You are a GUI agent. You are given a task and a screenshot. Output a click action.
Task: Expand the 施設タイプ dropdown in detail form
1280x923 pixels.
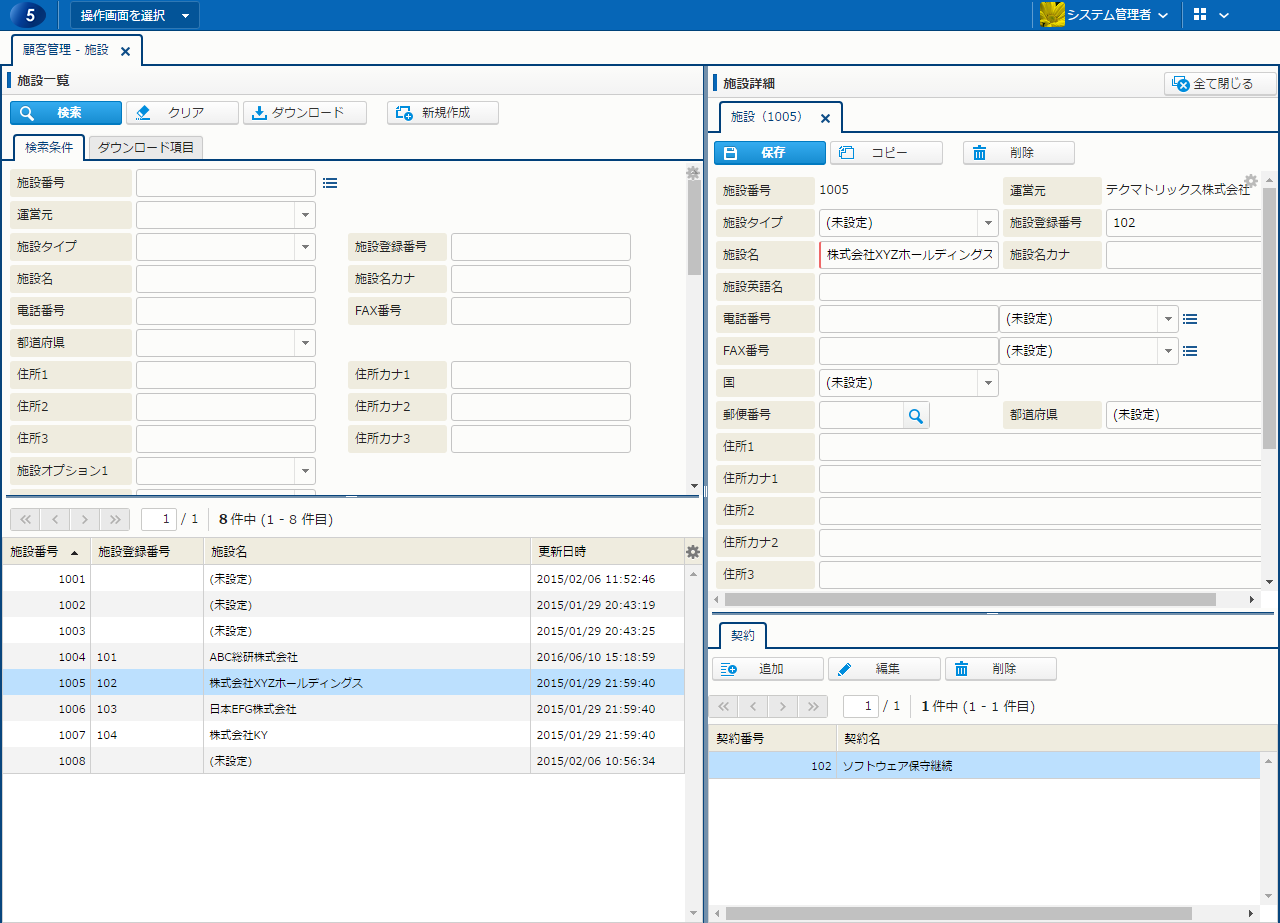(988, 223)
